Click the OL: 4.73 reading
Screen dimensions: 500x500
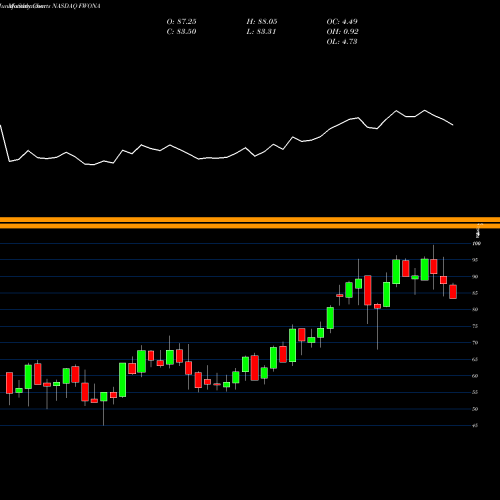(342, 42)
